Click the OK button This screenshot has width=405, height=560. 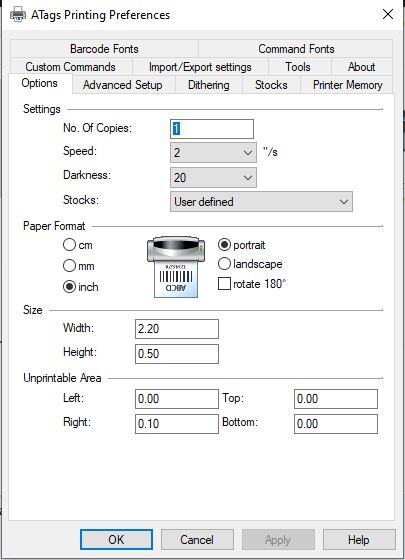(x=116, y=540)
